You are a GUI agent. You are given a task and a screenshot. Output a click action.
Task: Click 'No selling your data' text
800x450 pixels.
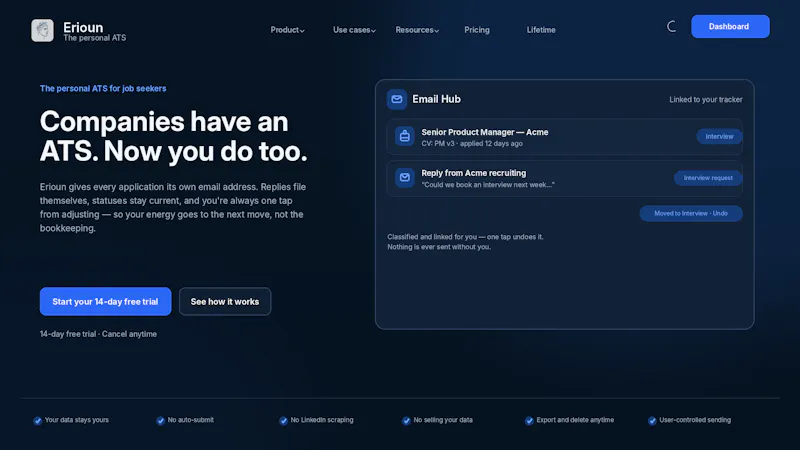[x=443, y=420]
